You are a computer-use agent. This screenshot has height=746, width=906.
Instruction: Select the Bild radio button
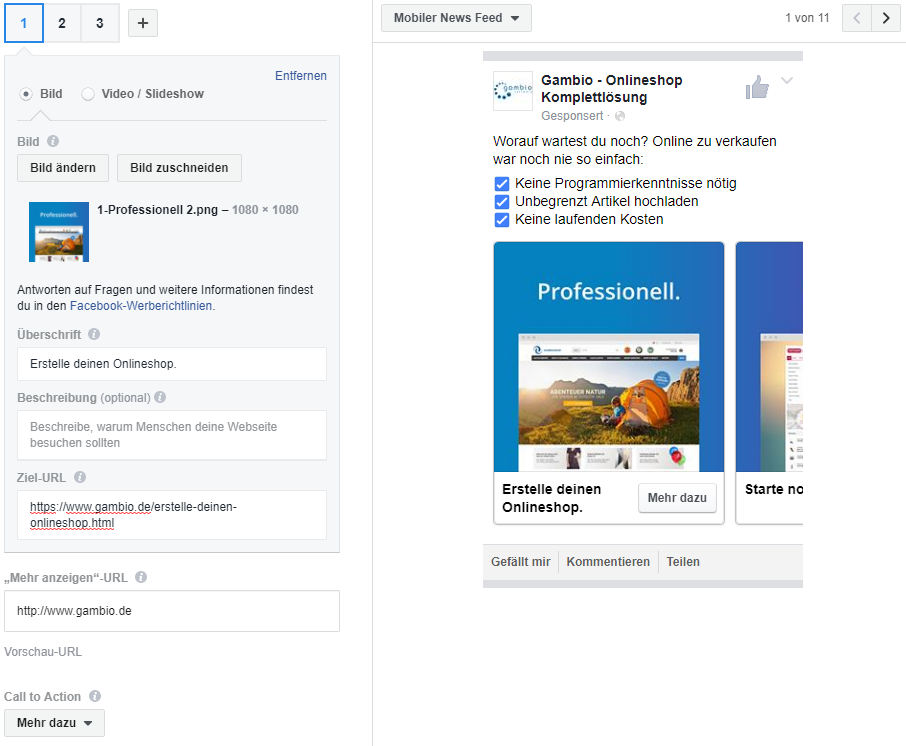pyautogui.click(x=27, y=94)
